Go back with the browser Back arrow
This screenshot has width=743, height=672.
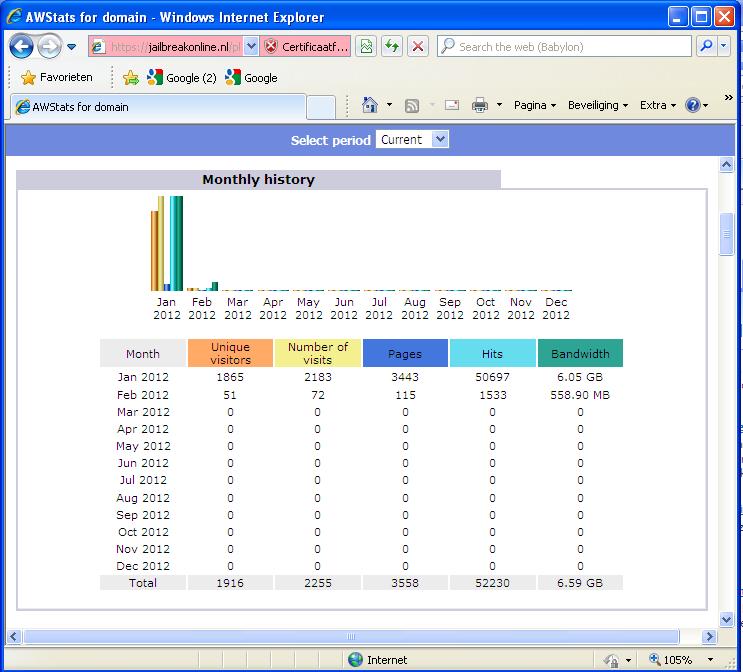point(21,46)
